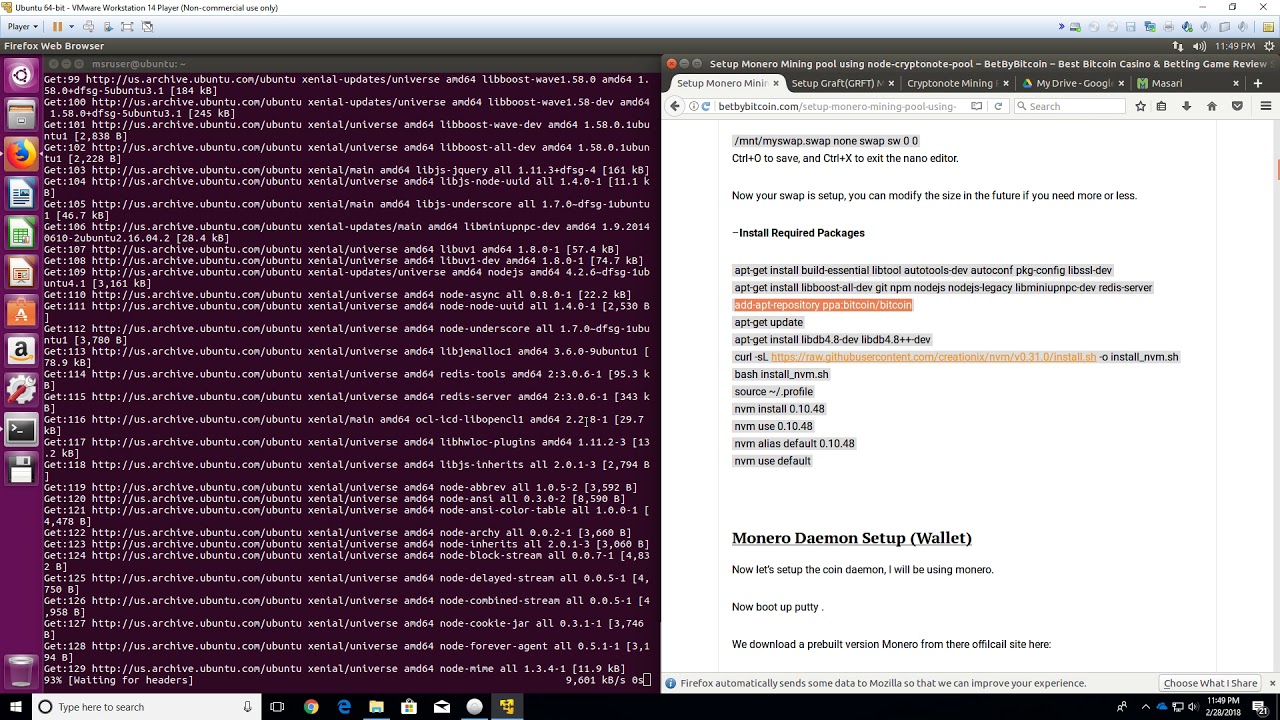This screenshot has width=1280, height=720.
Task: Open System Settings wrench-gear icon
Action: click(x=21, y=390)
